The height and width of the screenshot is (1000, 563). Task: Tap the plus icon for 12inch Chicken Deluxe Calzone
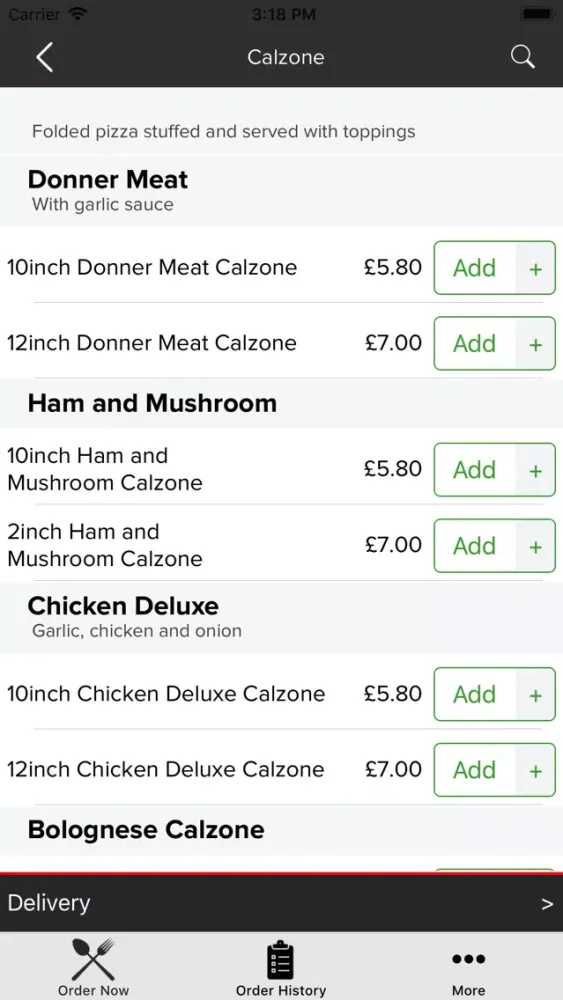[x=536, y=771]
